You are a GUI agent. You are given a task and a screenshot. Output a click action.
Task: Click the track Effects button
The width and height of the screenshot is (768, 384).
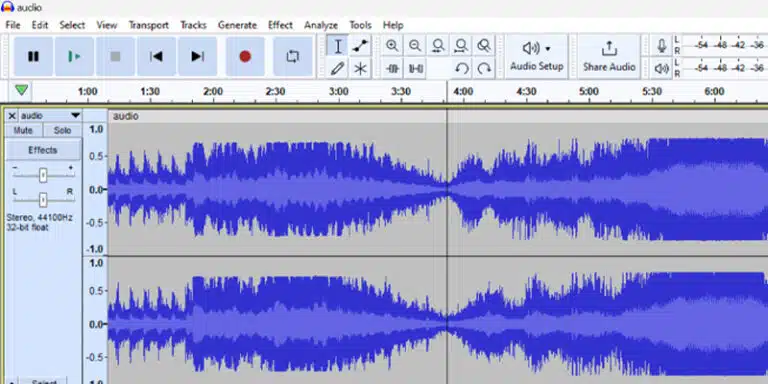click(x=43, y=150)
